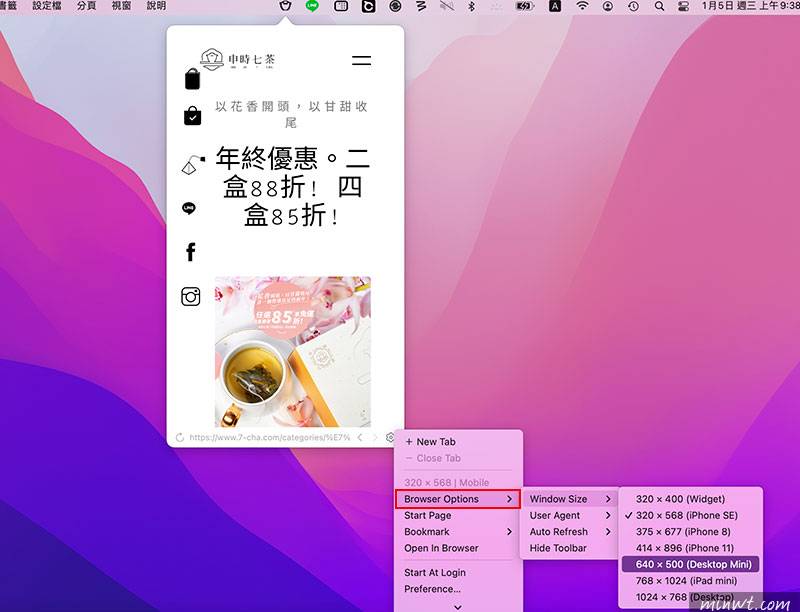Select Hide Toolbar option
The width and height of the screenshot is (800, 612).
(x=570, y=548)
